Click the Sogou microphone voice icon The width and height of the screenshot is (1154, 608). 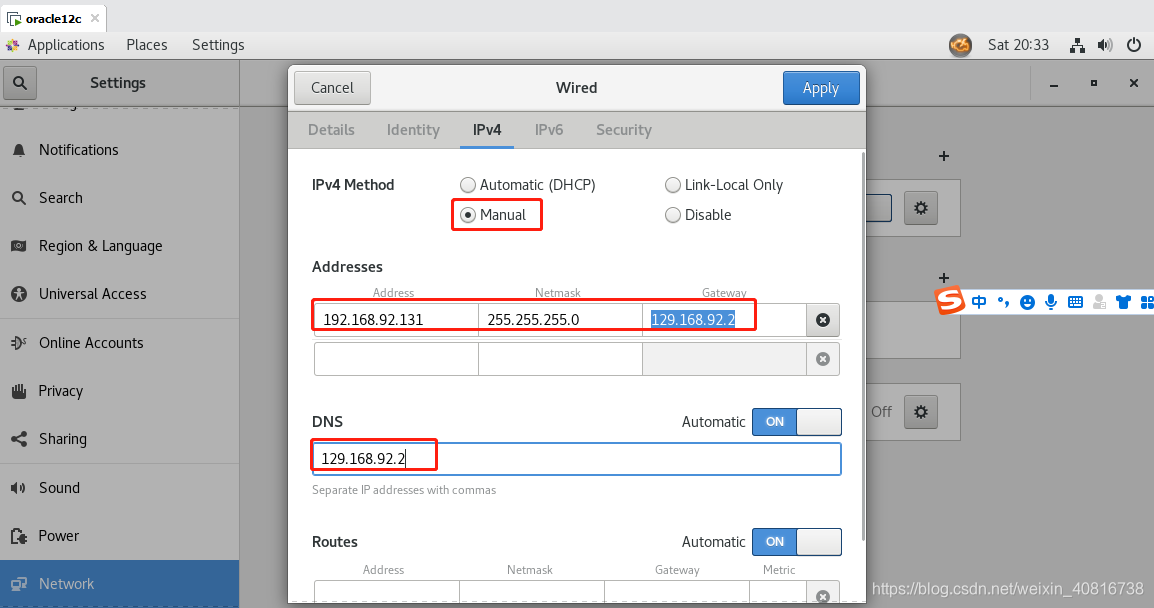[1051, 302]
